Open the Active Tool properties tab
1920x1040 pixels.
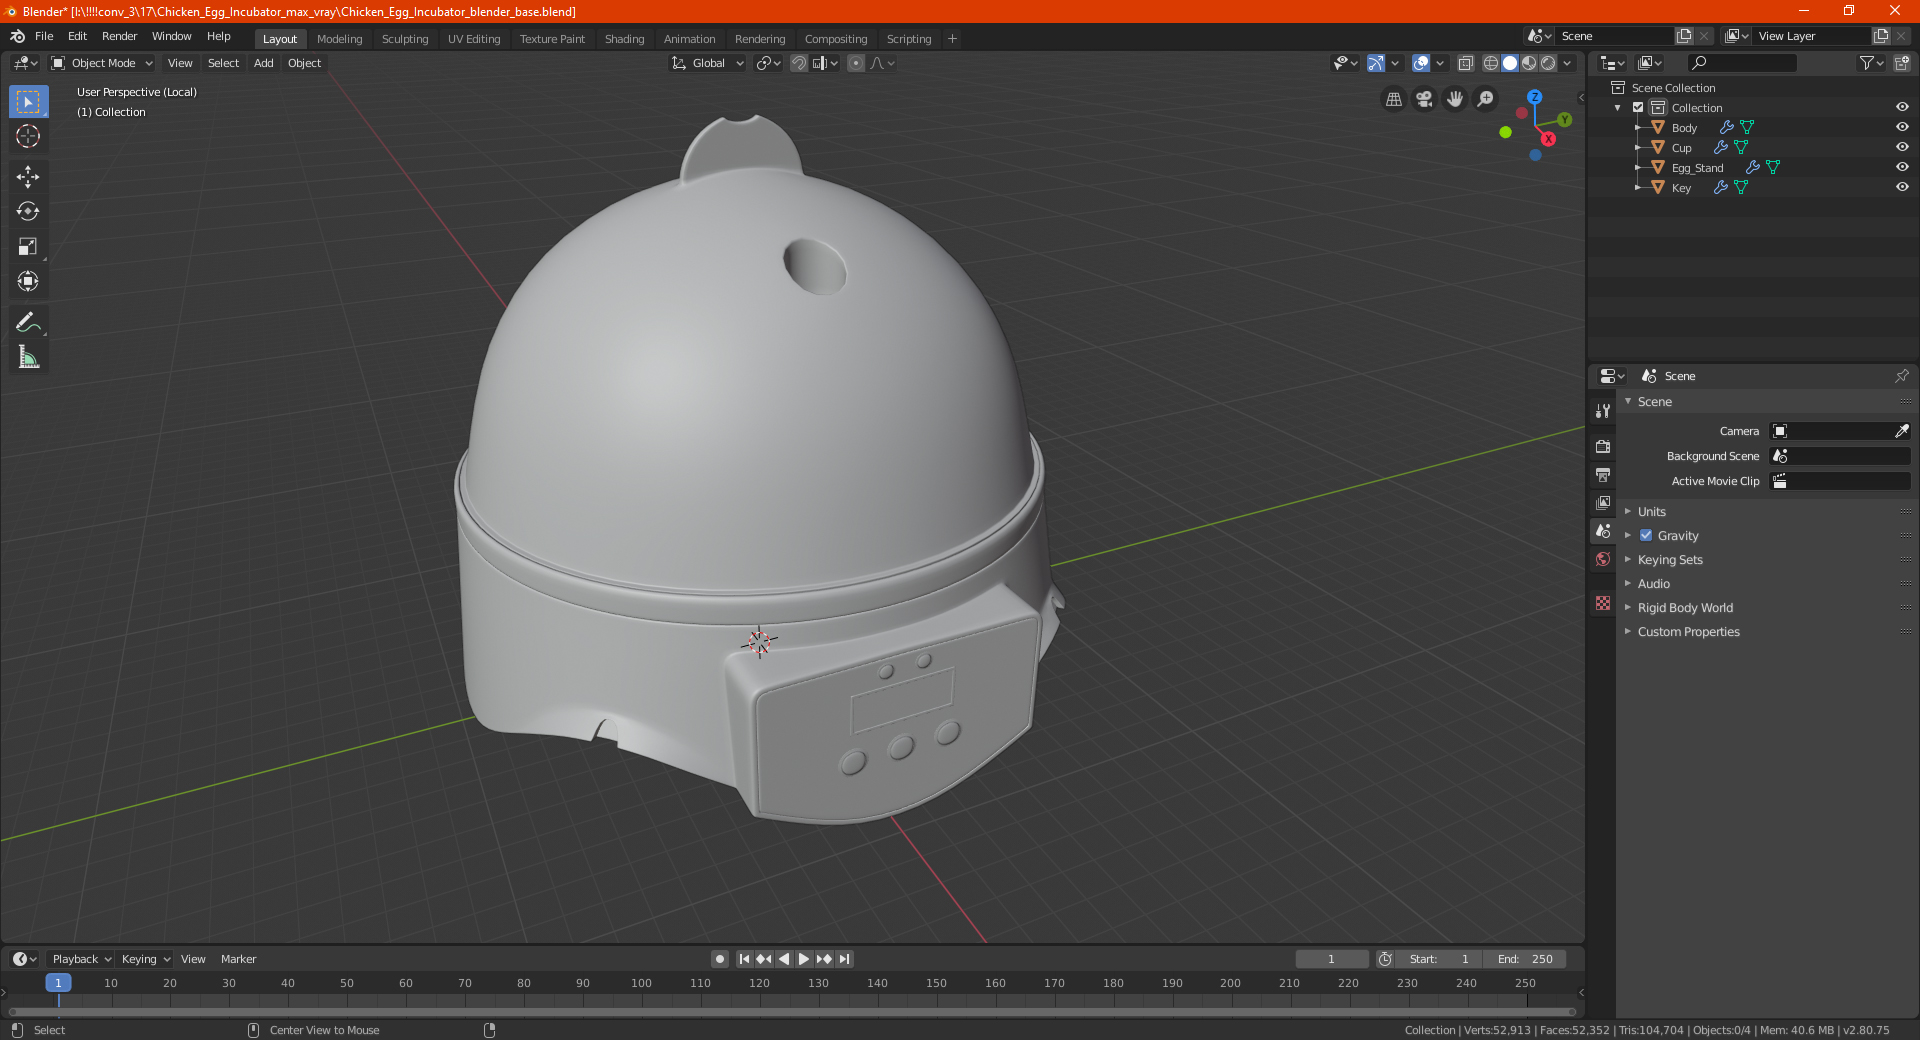click(x=1603, y=410)
